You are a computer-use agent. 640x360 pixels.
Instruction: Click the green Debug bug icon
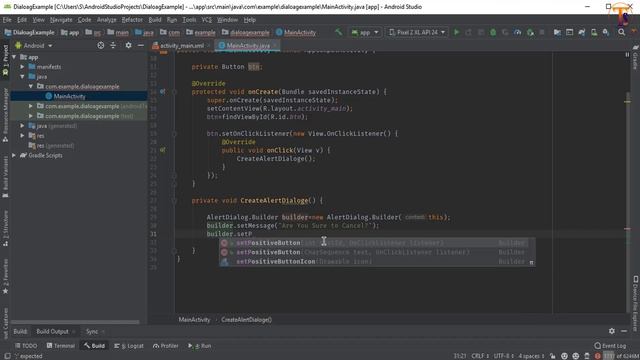493,32
